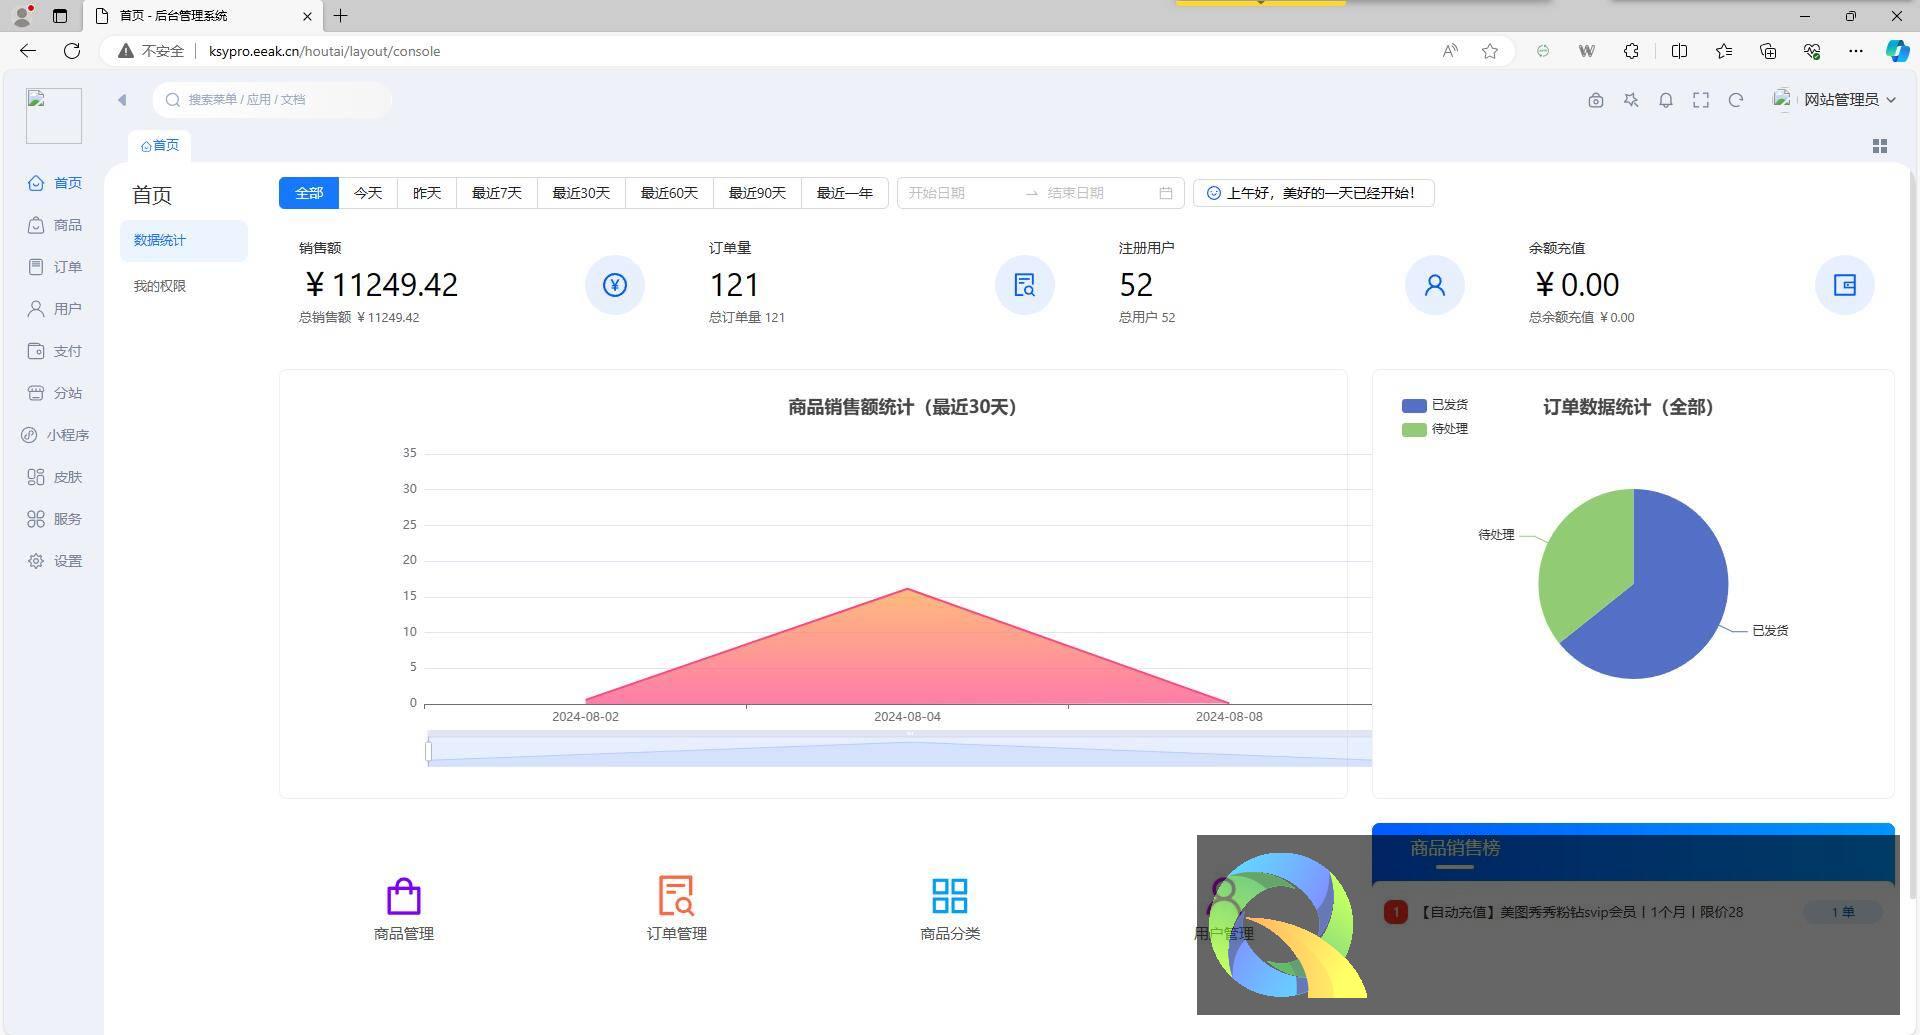Select the 最近7天 date filter
Viewport: 1920px width, 1035px height.
(x=497, y=193)
